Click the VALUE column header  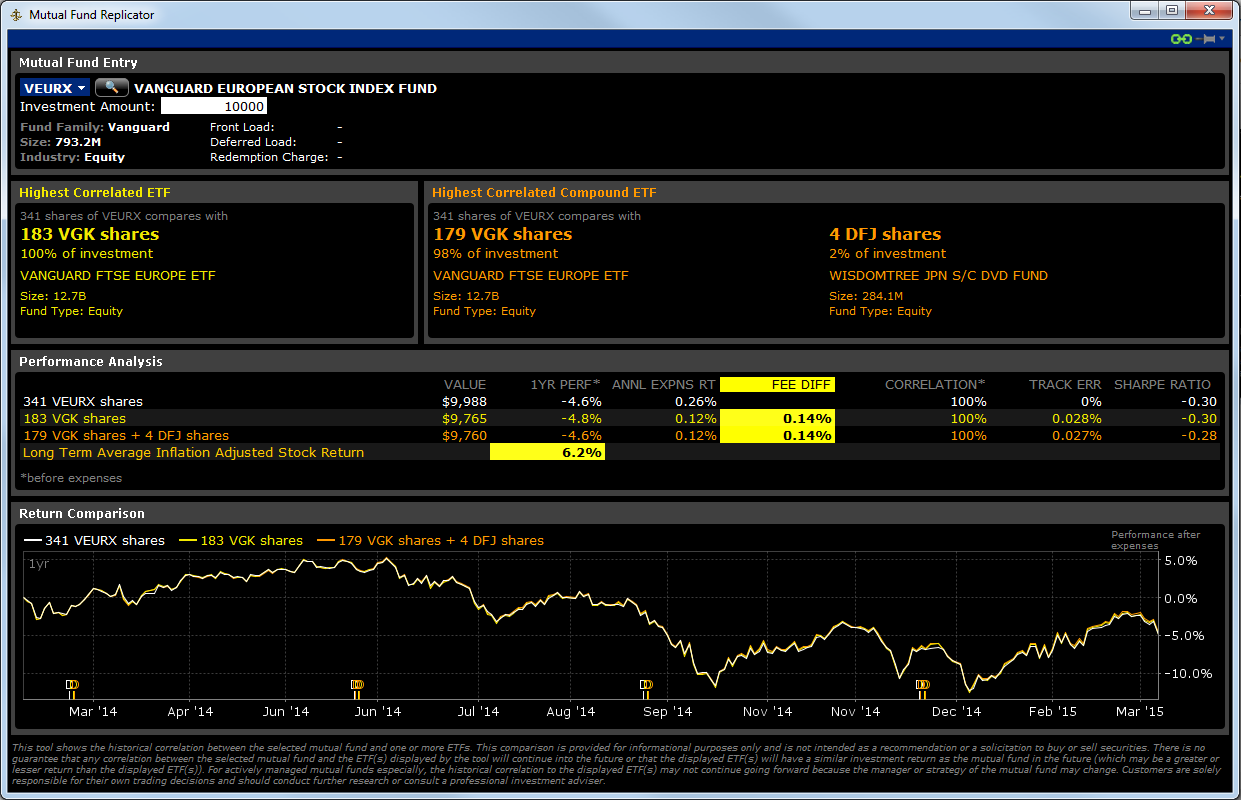click(x=465, y=384)
